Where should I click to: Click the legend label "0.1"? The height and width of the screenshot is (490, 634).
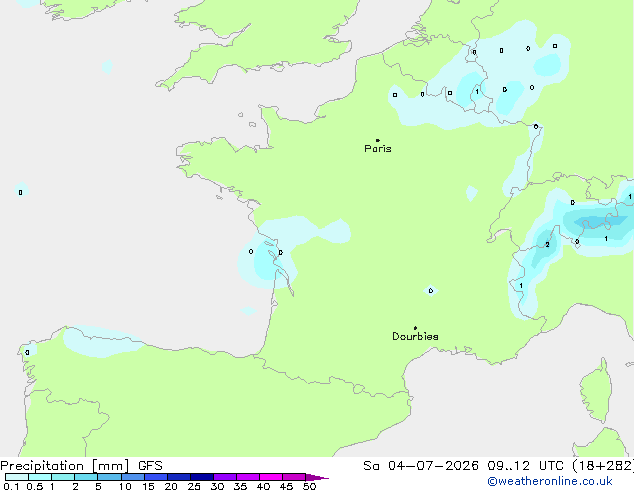[x=11, y=486]
